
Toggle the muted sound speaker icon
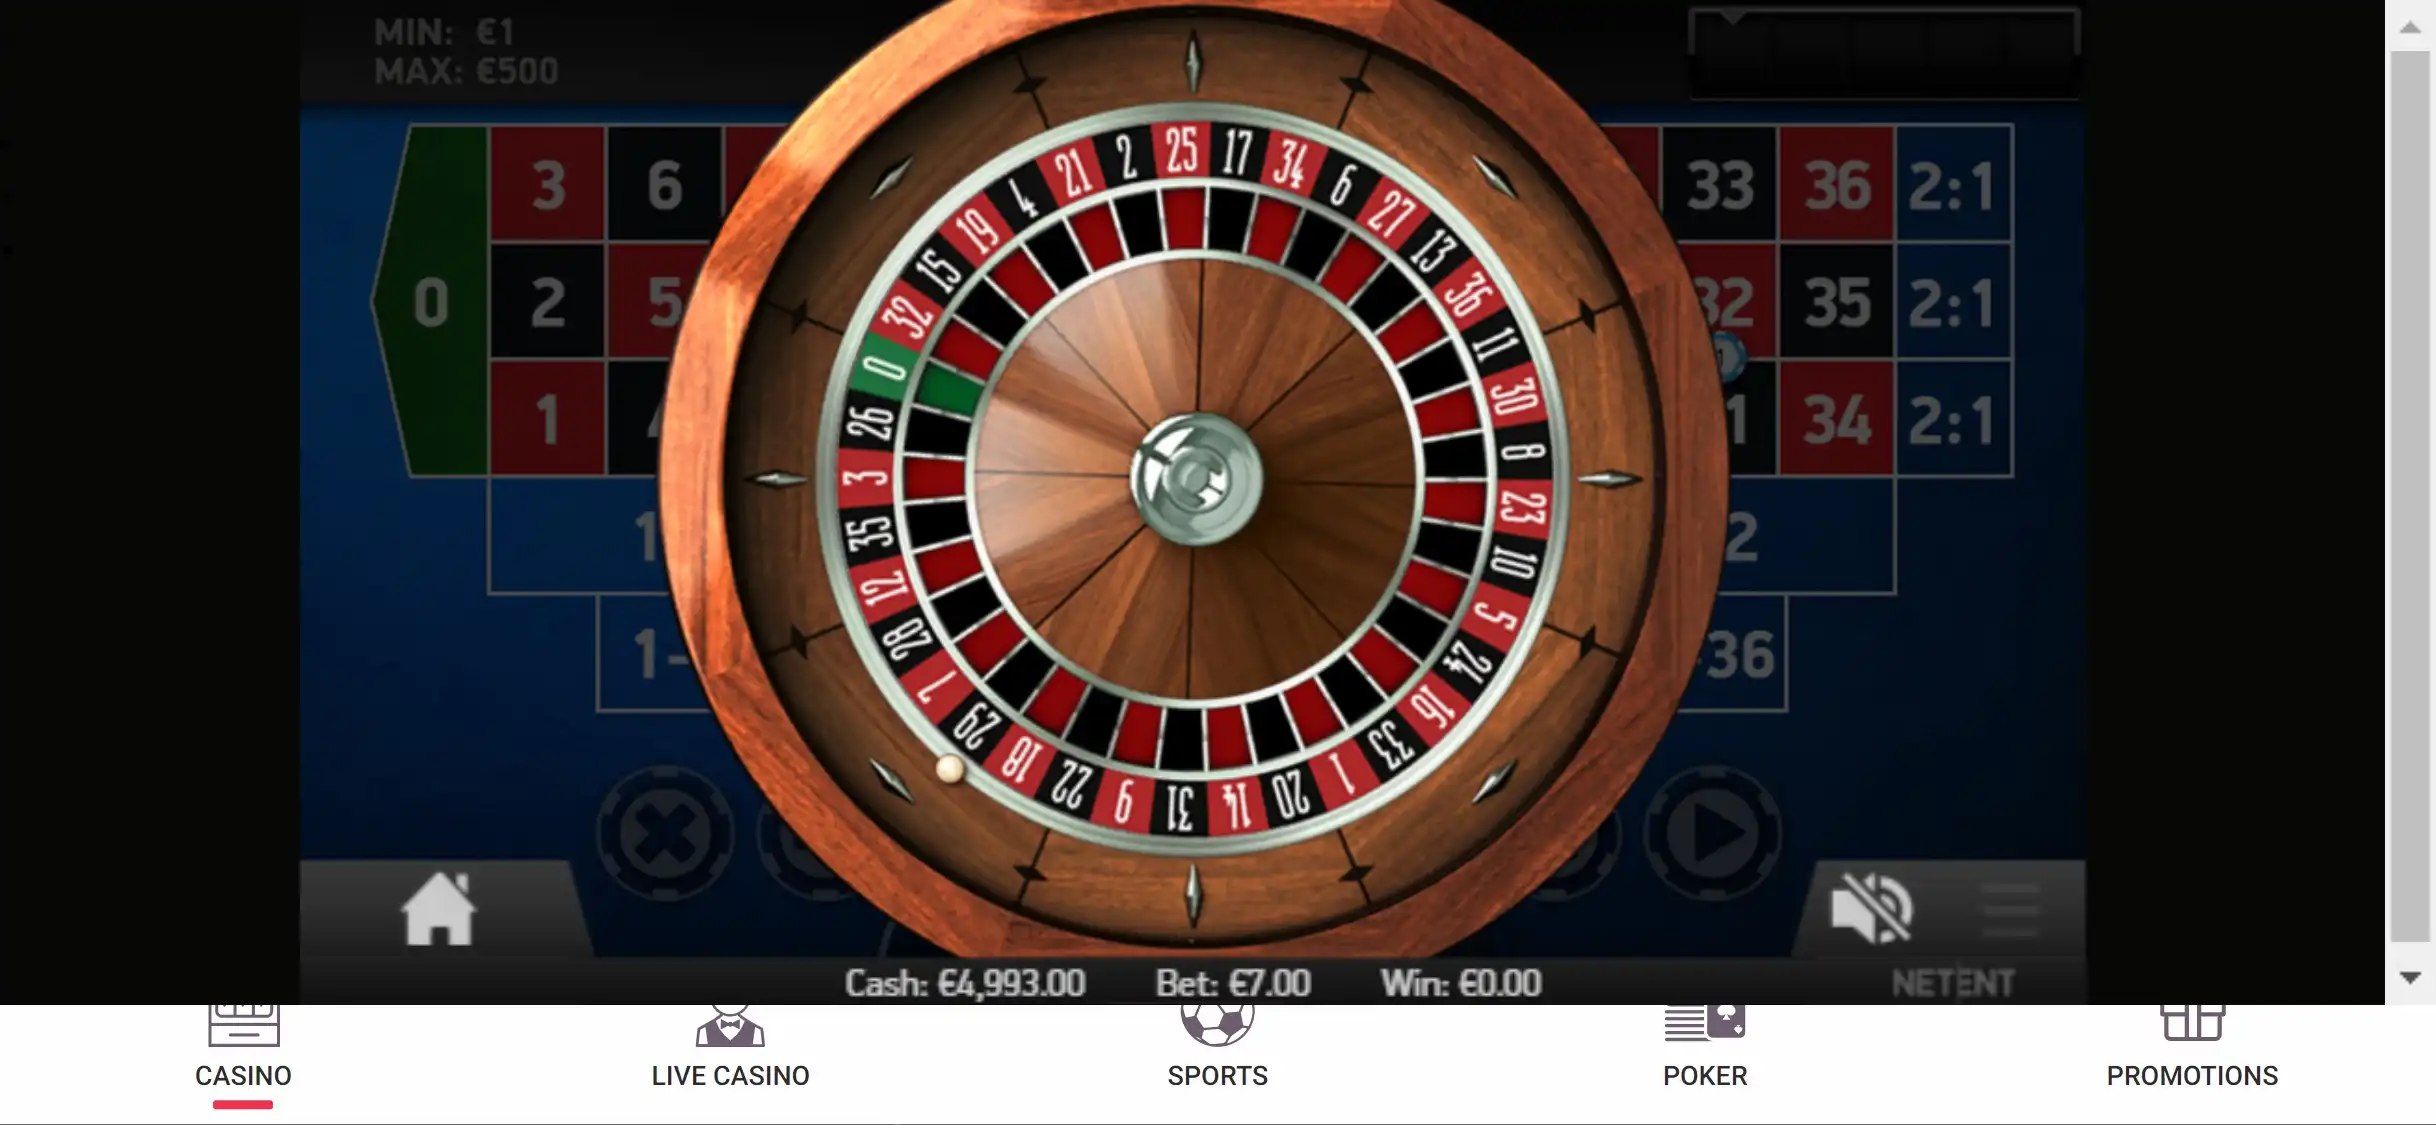click(1871, 907)
